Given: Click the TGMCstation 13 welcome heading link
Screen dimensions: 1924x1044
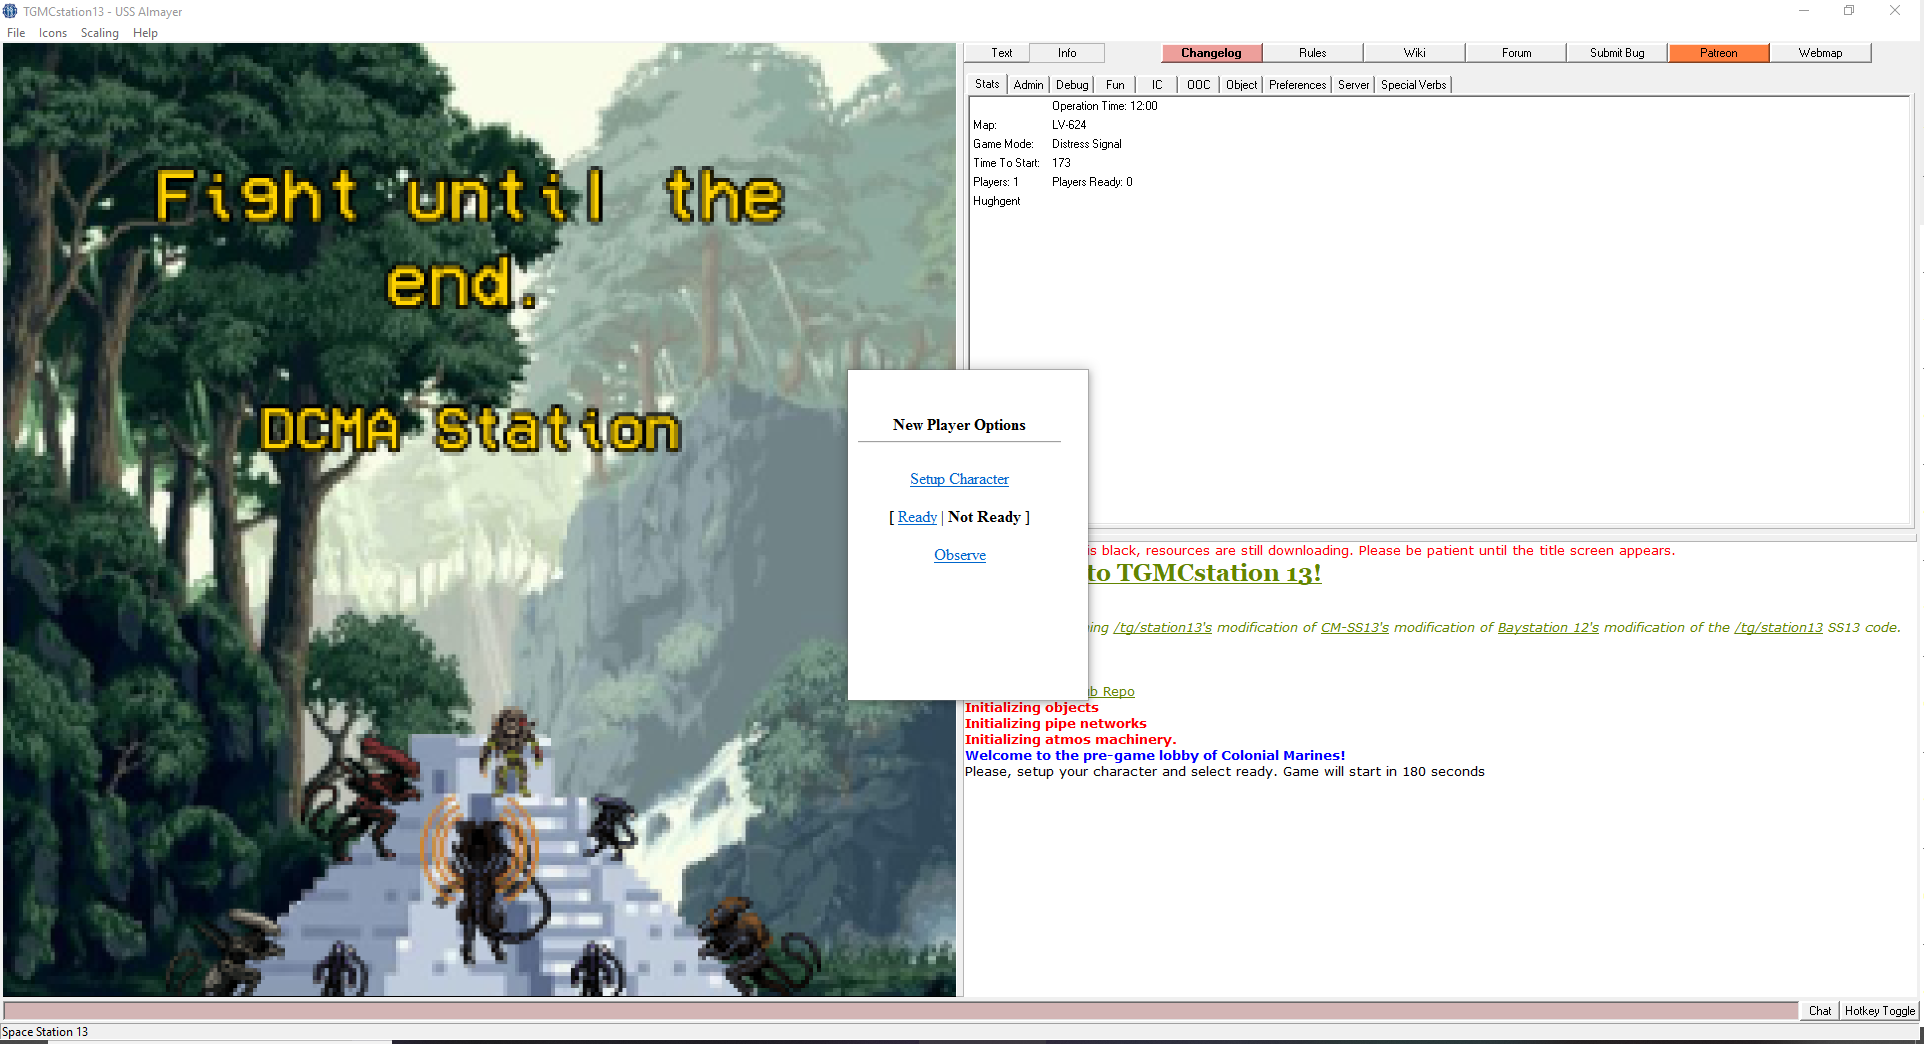Looking at the screenshot, I should pos(1204,573).
